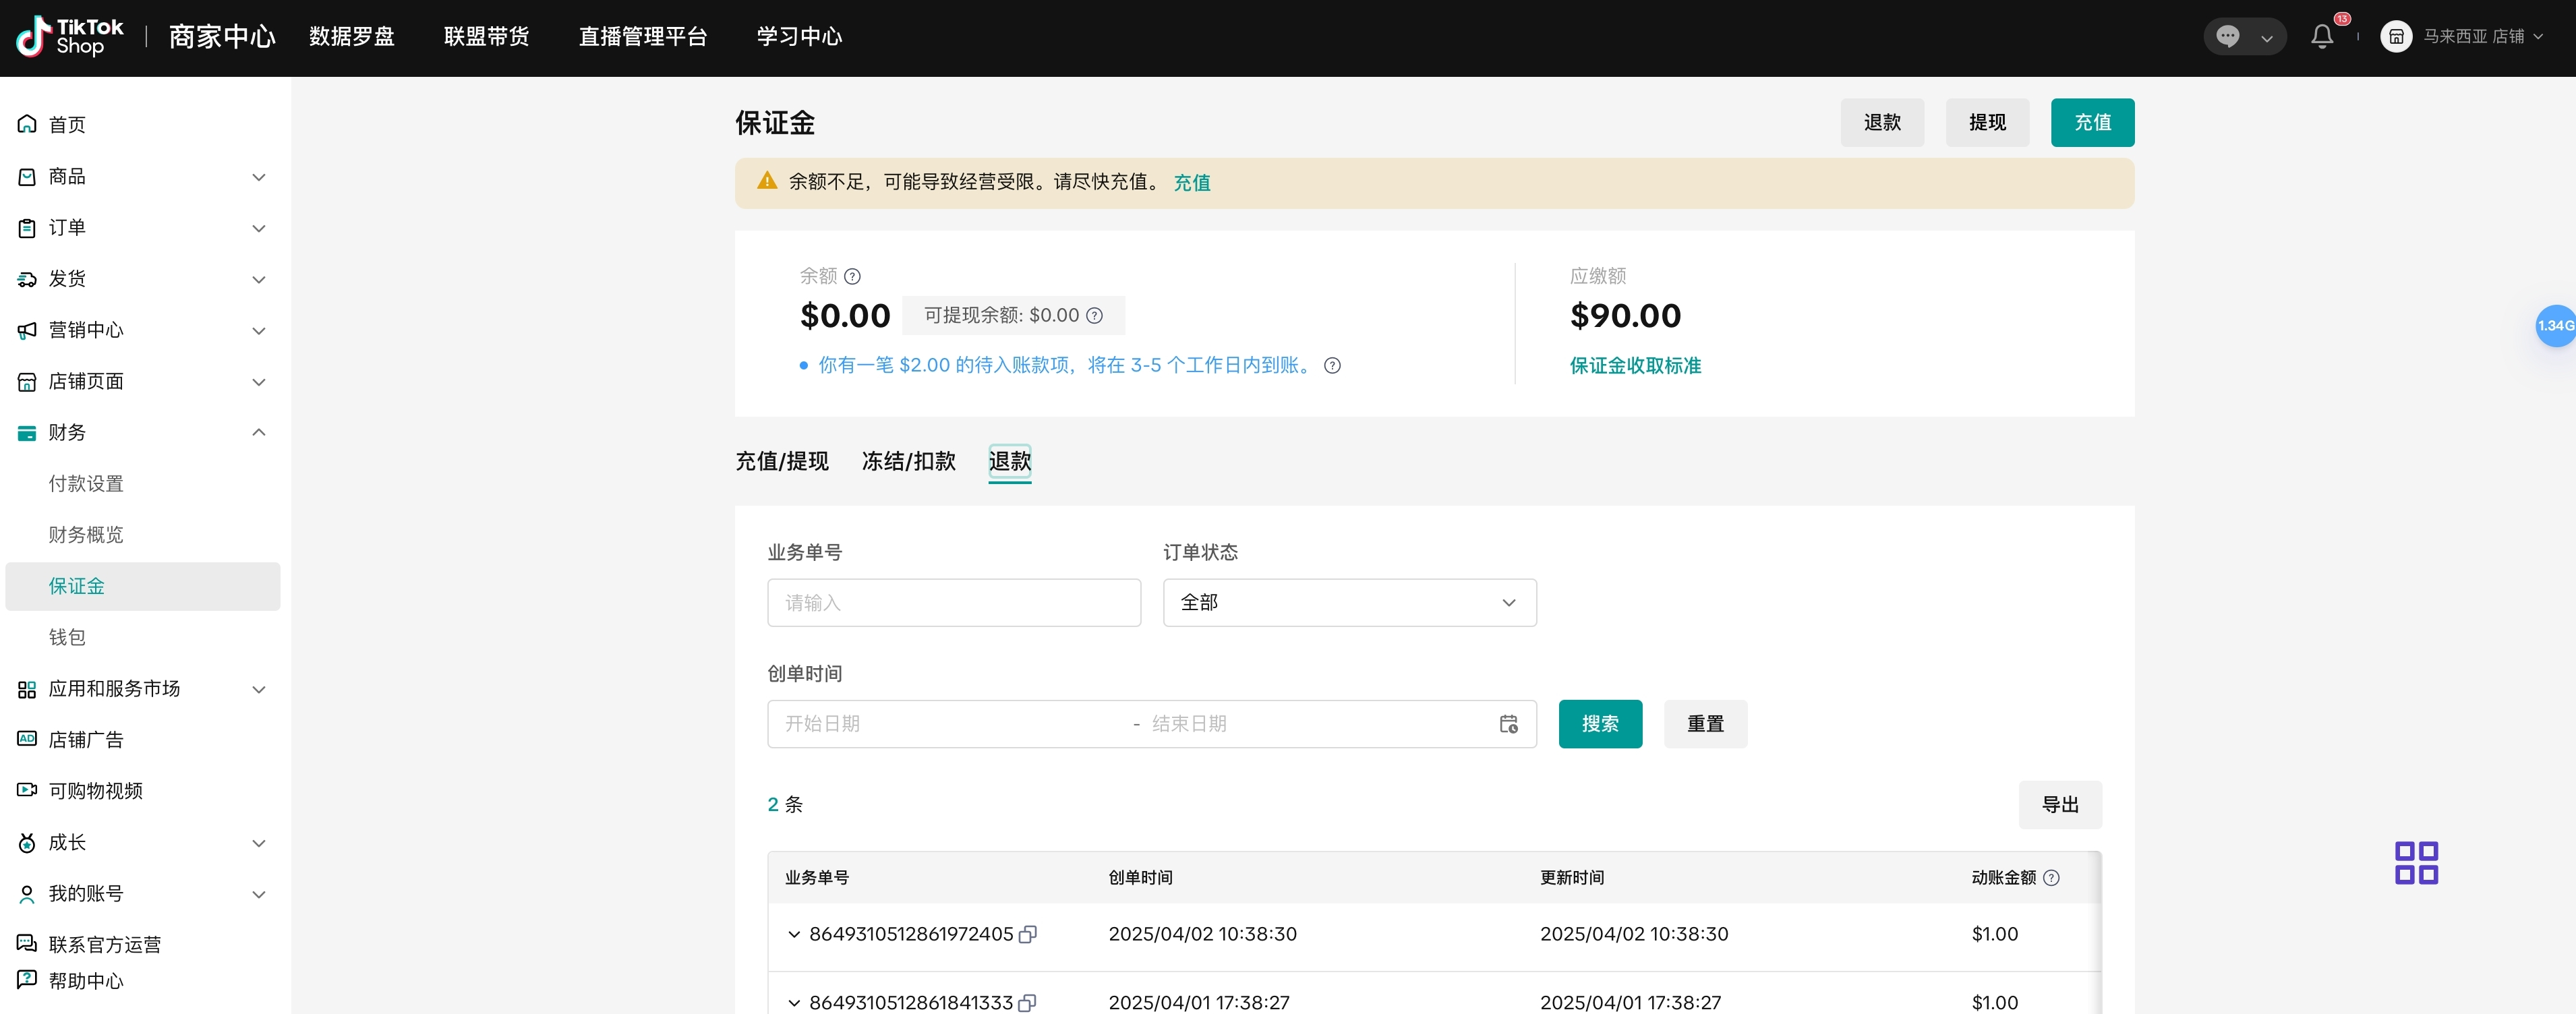Click the green 充值 button

point(2091,123)
